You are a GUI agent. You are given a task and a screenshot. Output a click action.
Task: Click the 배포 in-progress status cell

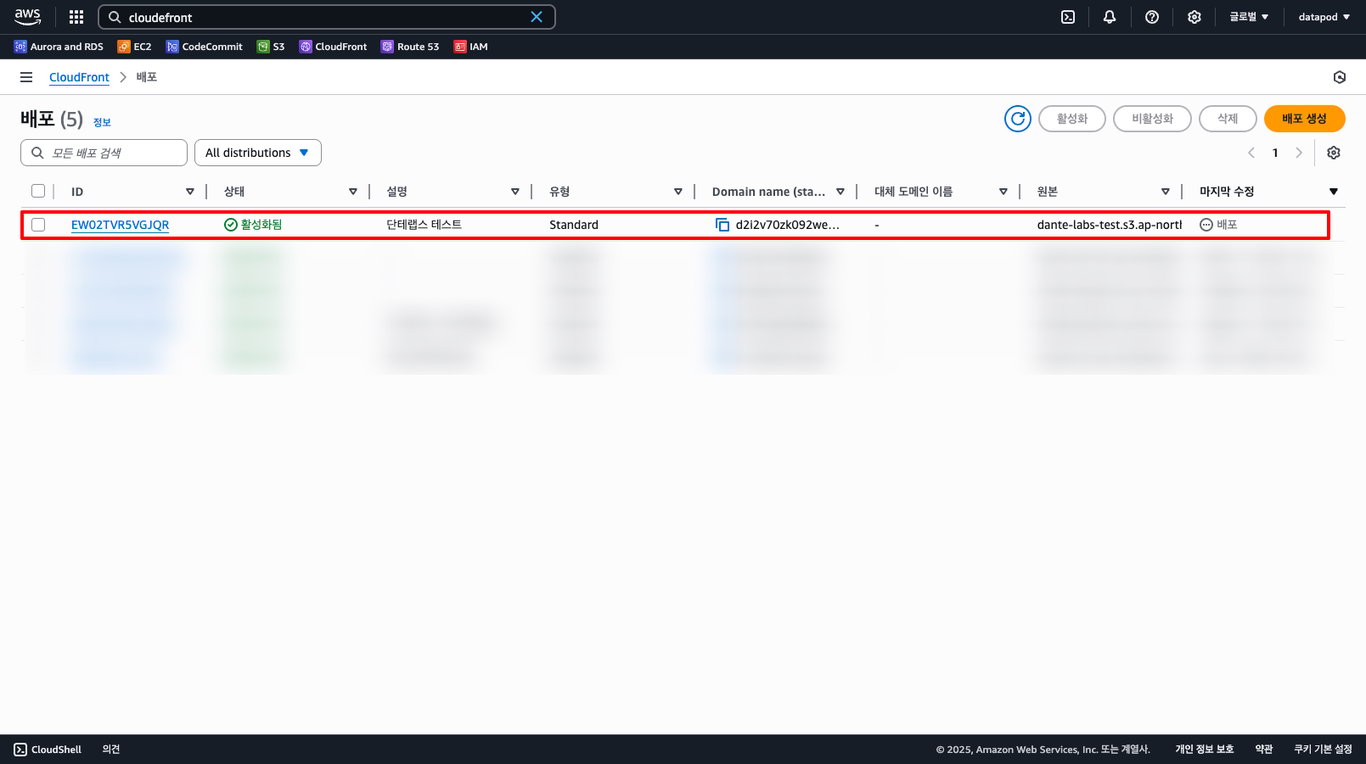(1219, 225)
